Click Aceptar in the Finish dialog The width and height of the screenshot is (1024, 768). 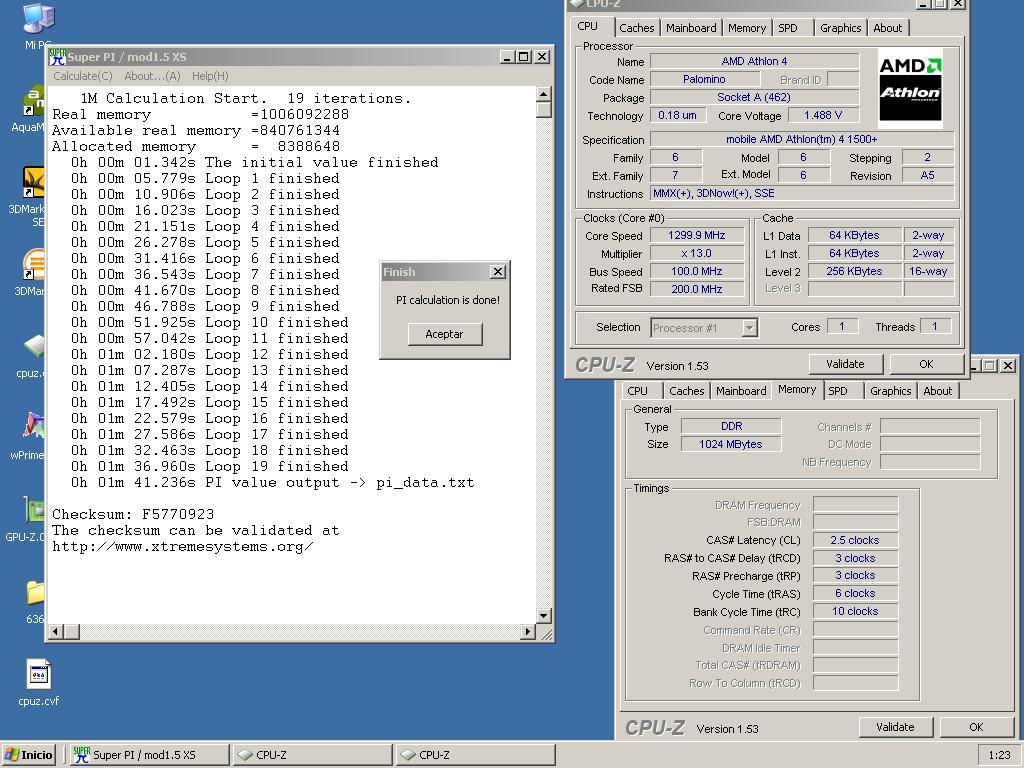point(445,334)
